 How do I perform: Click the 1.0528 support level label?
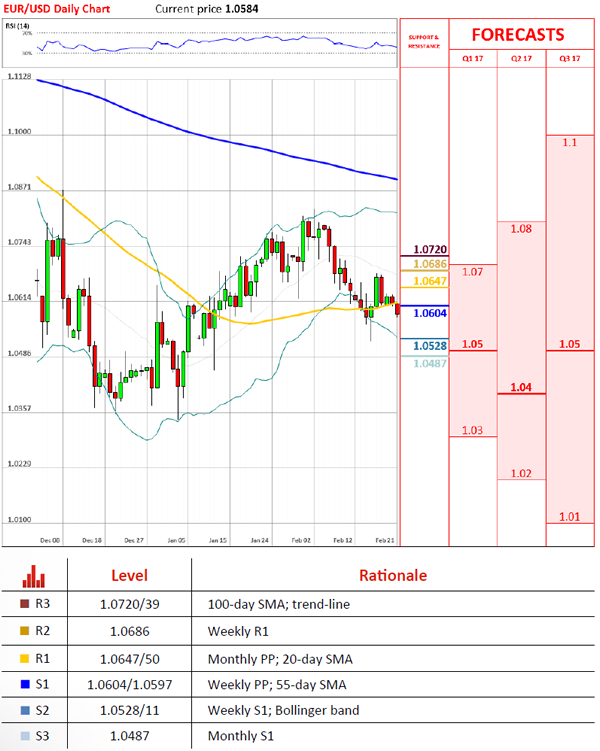(430, 346)
